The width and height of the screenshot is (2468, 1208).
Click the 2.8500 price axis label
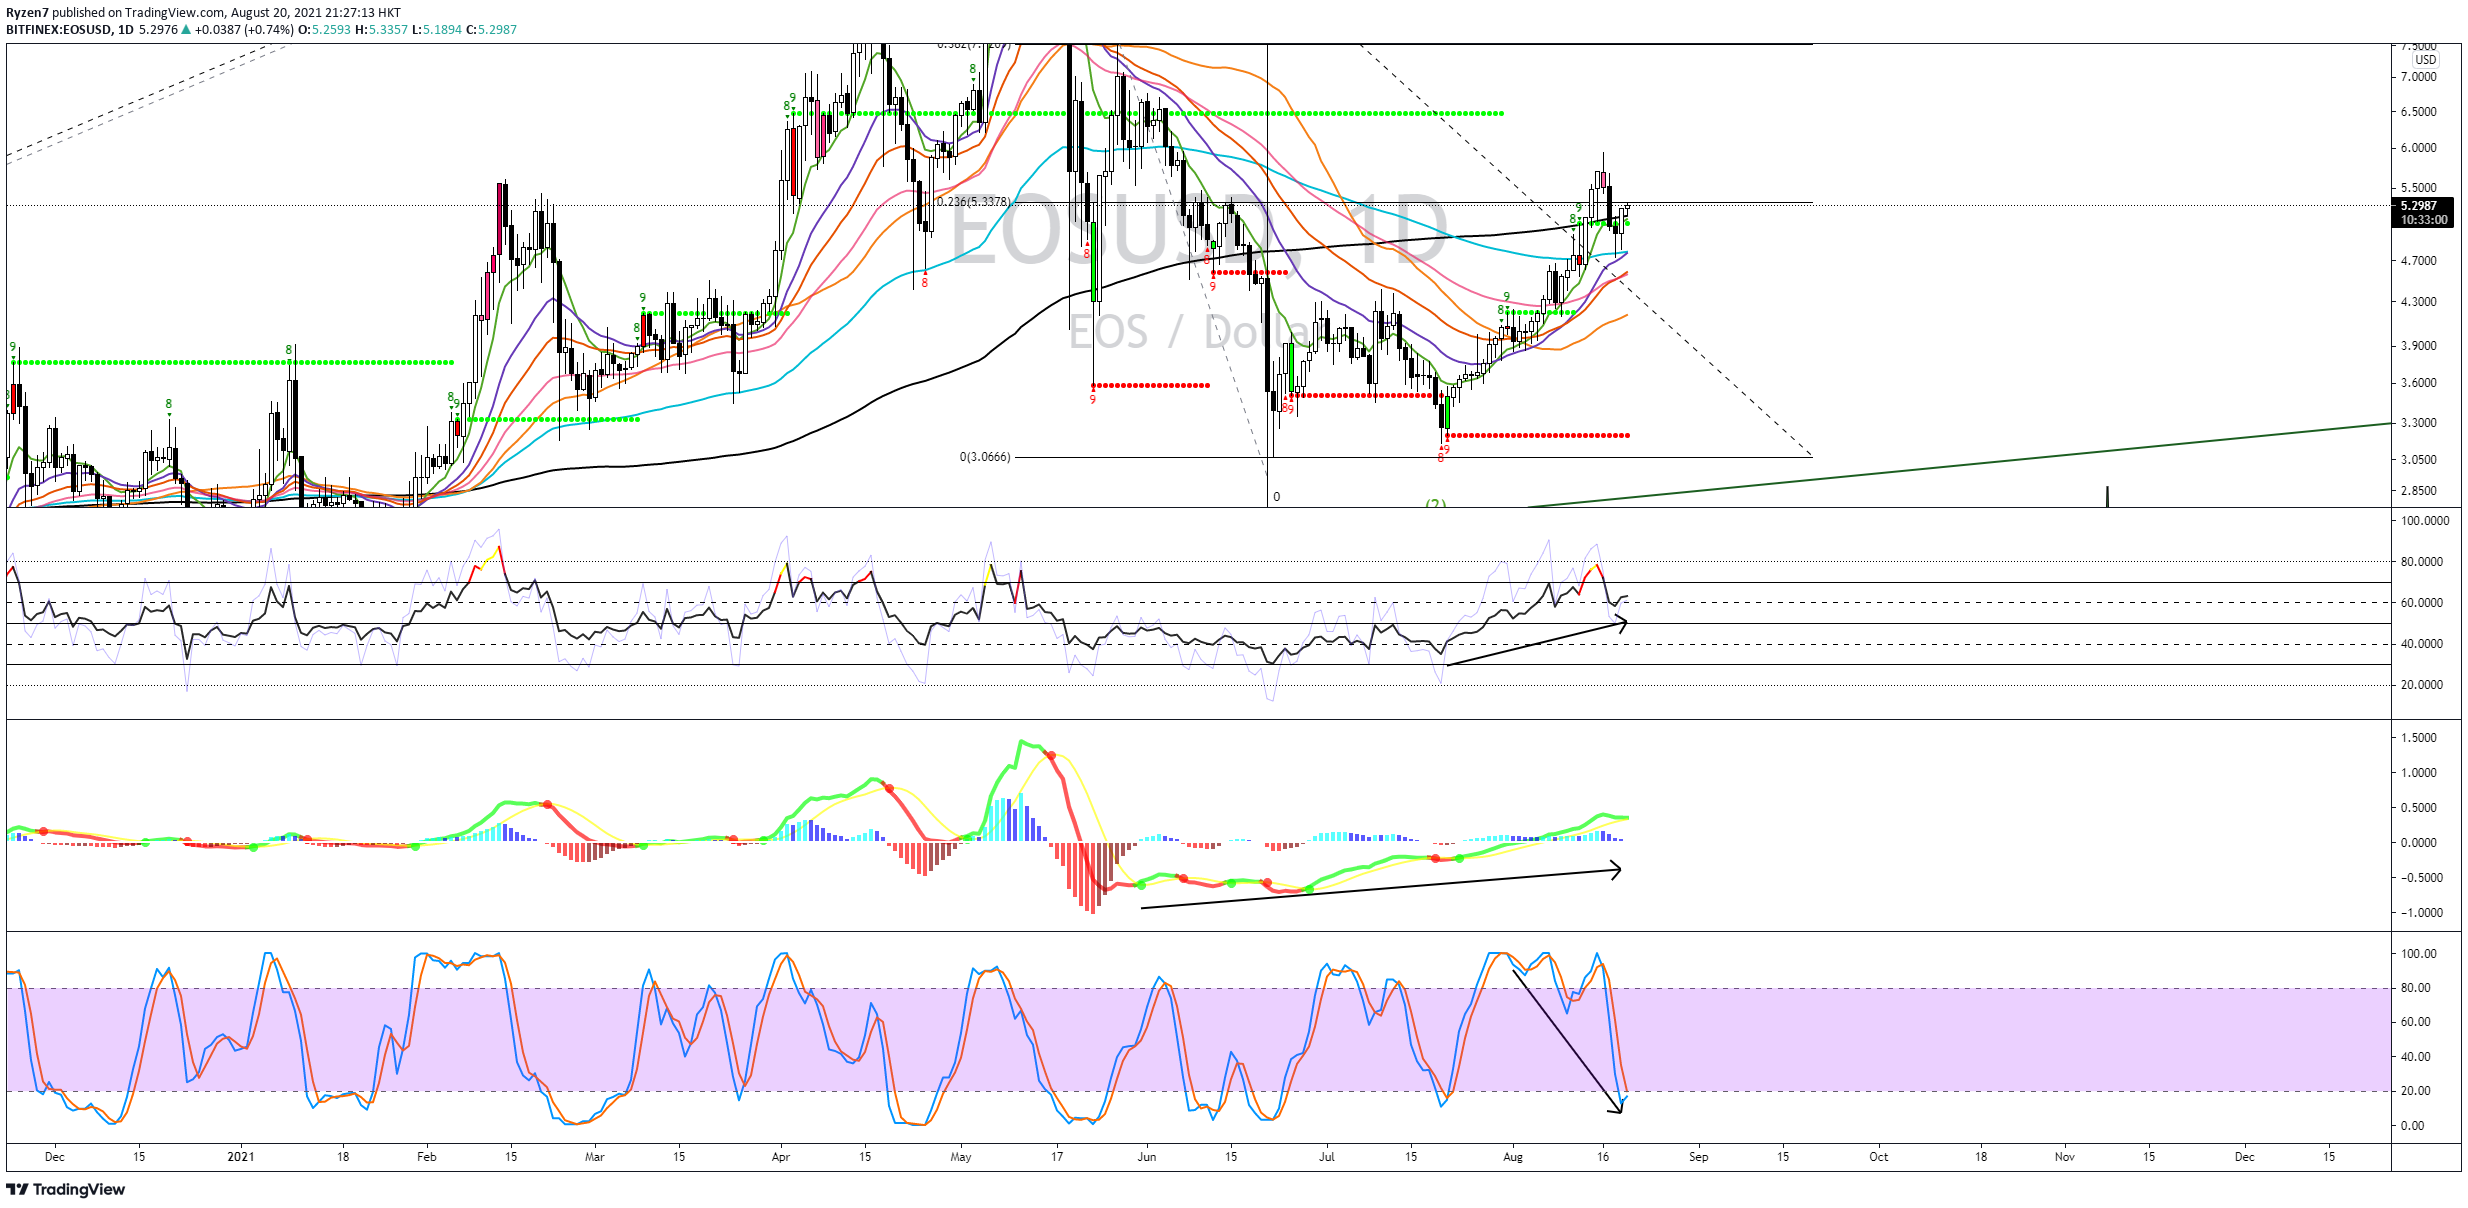[2419, 491]
